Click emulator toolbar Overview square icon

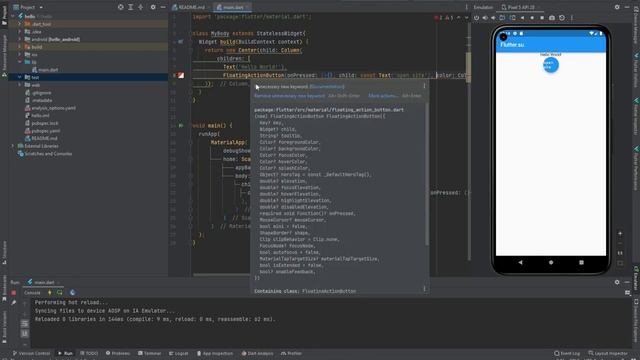542,18
